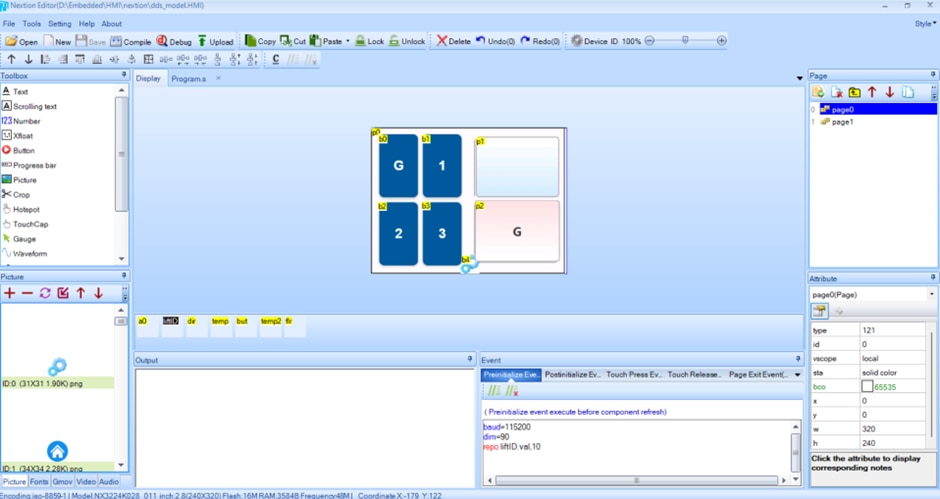940x499 pixels.
Task: Lock the selected component
Action: point(369,41)
